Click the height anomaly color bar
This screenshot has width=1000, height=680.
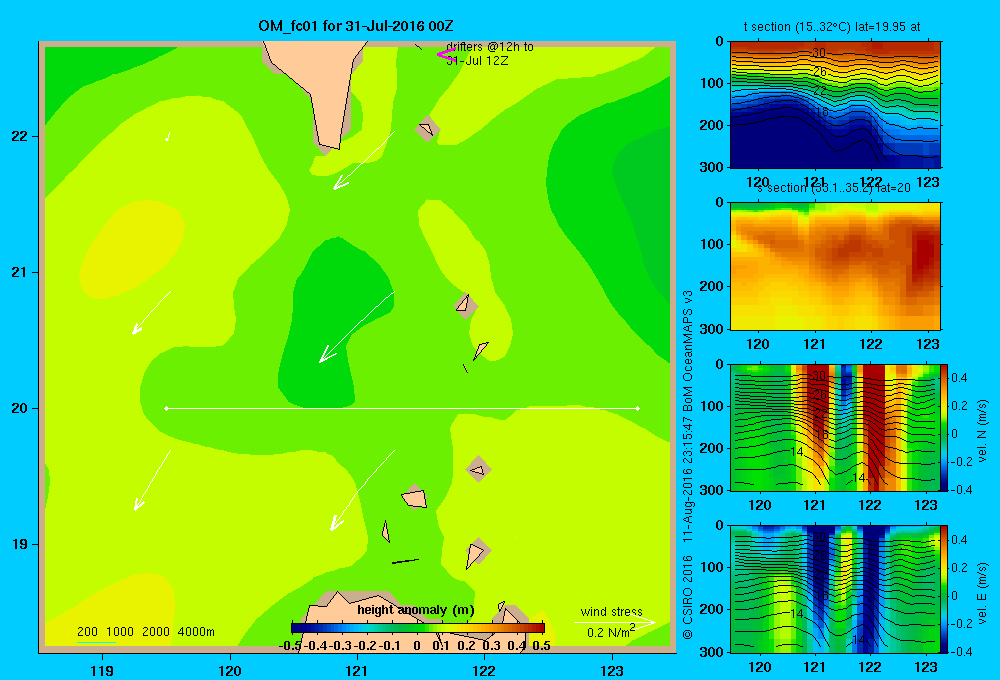coord(418,628)
